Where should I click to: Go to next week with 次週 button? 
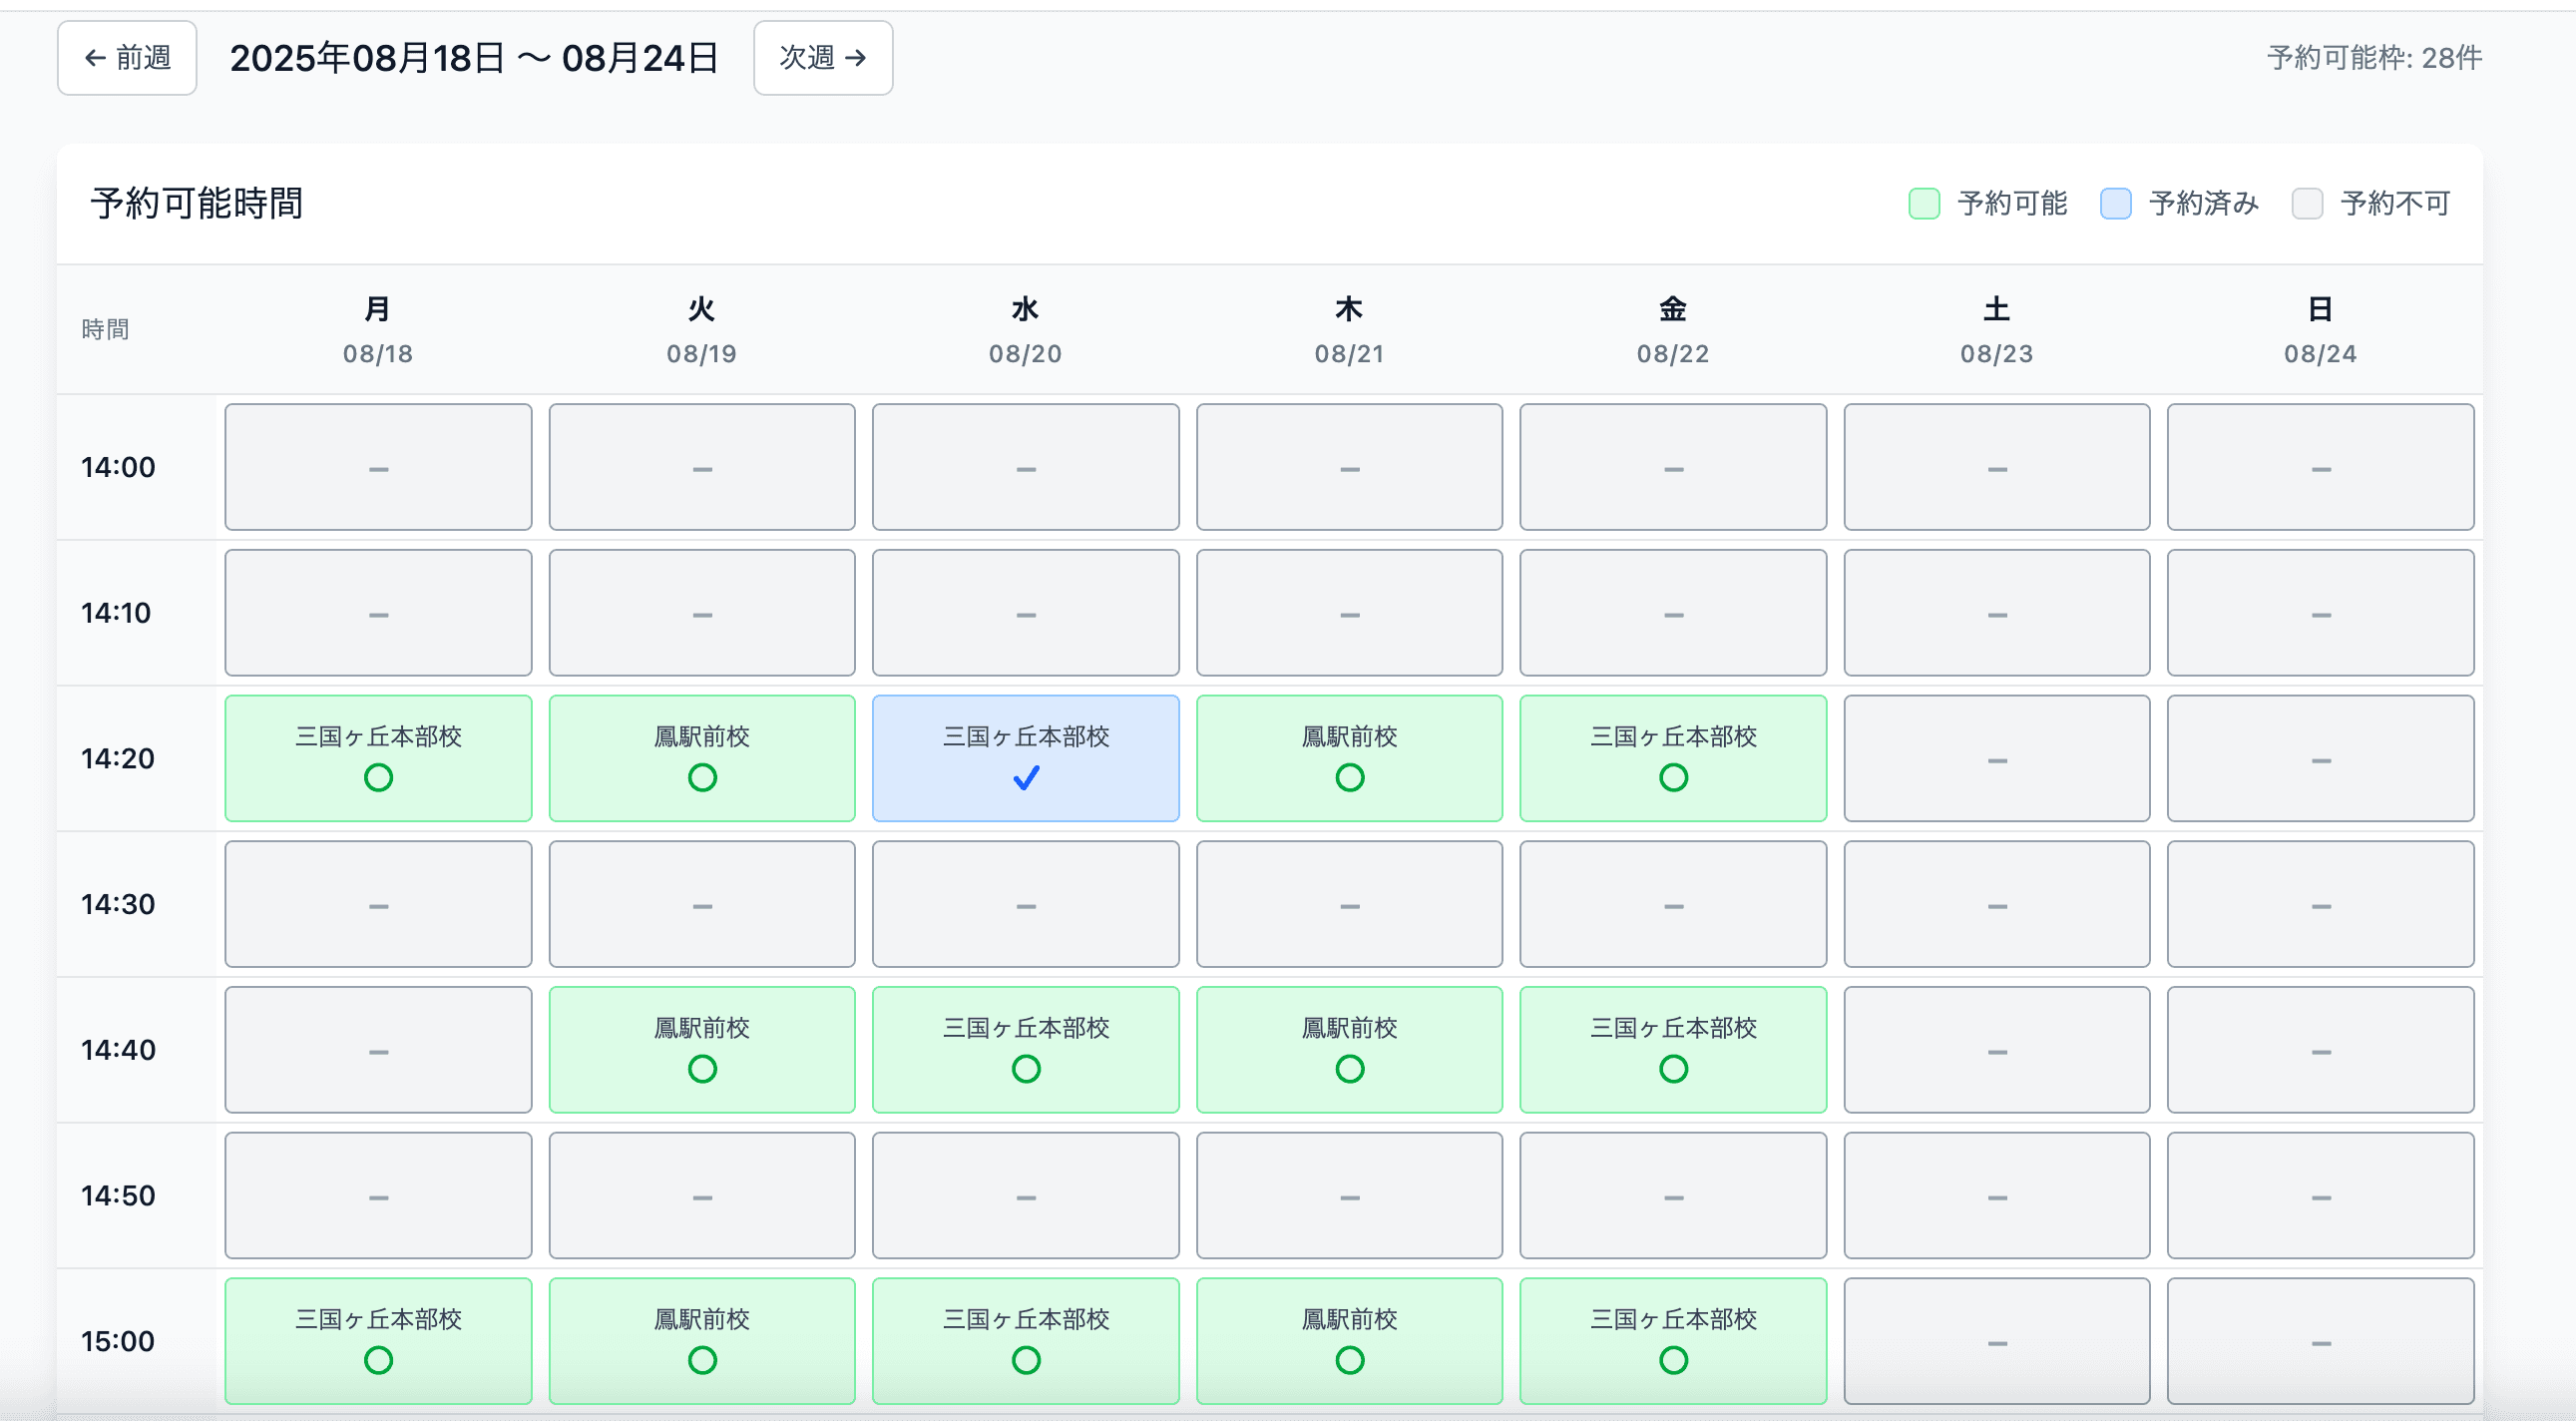click(x=823, y=58)
